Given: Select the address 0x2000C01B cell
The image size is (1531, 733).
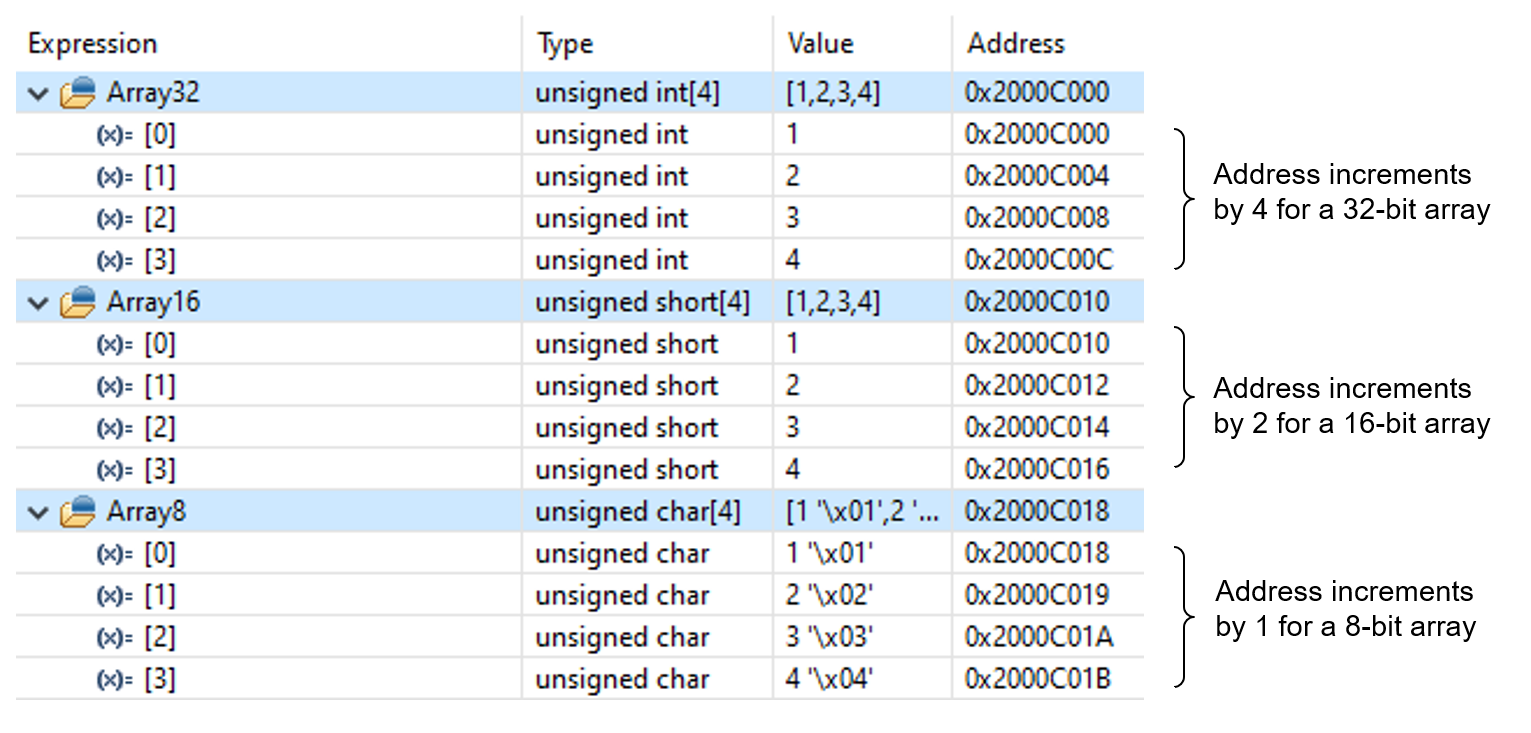Looking at the screenshot, I should tap(1037, 680).
